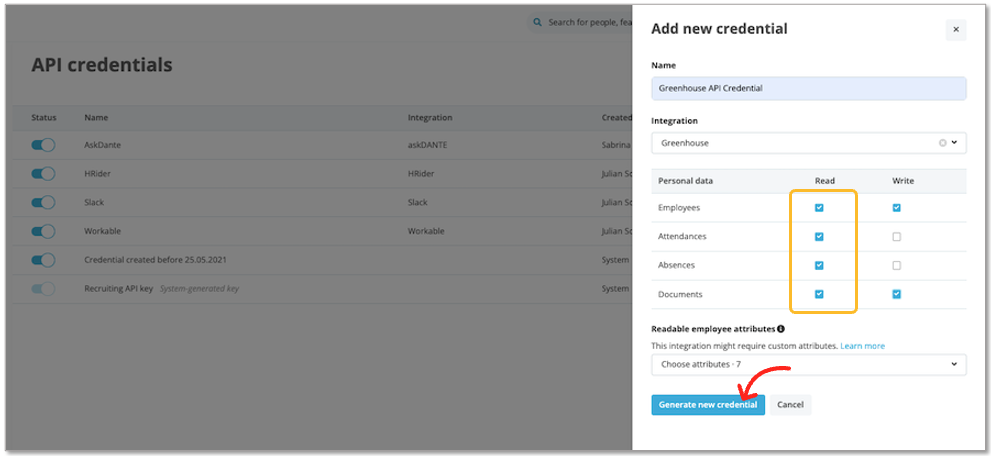Click the Name column header in credentials table
The width and height of the screenshot is (991, 456).
point(96,117)
